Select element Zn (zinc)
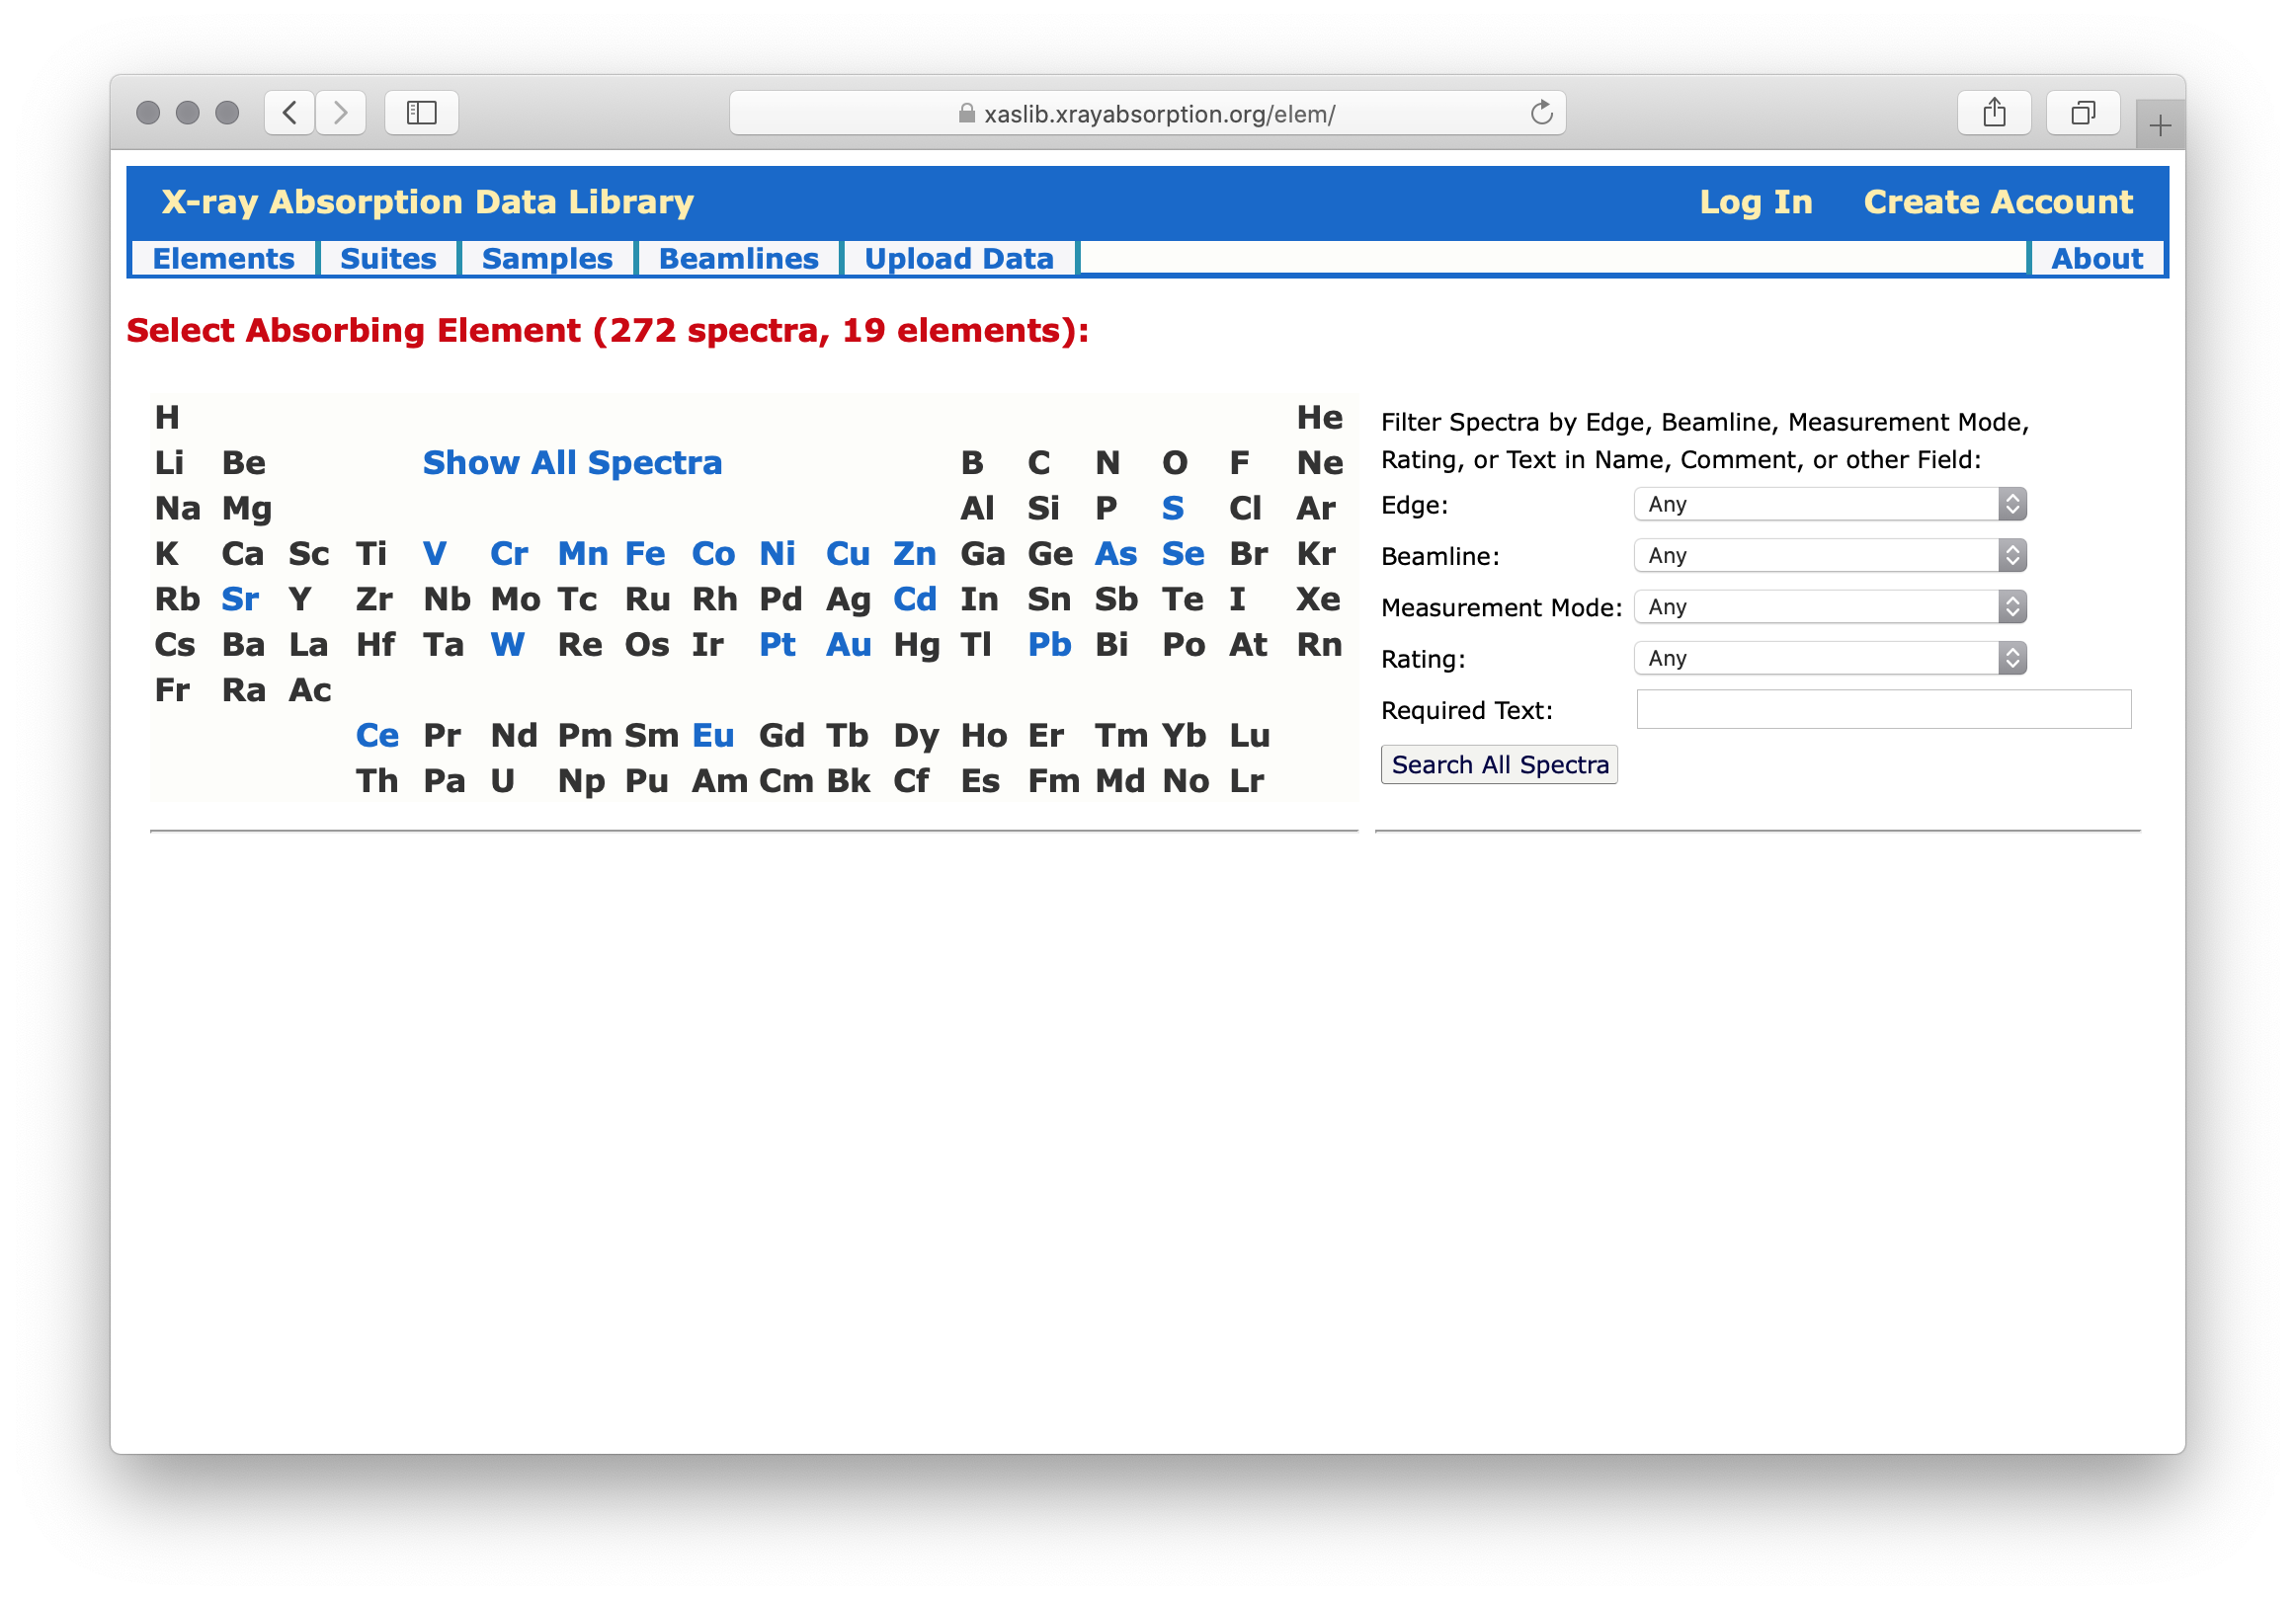 [x=915, y=554]
